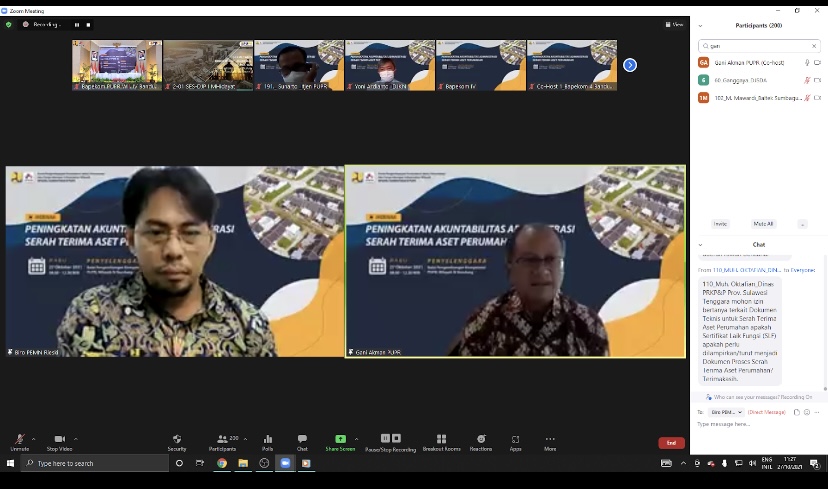Open Breakout Rooms

click(441, 442)
